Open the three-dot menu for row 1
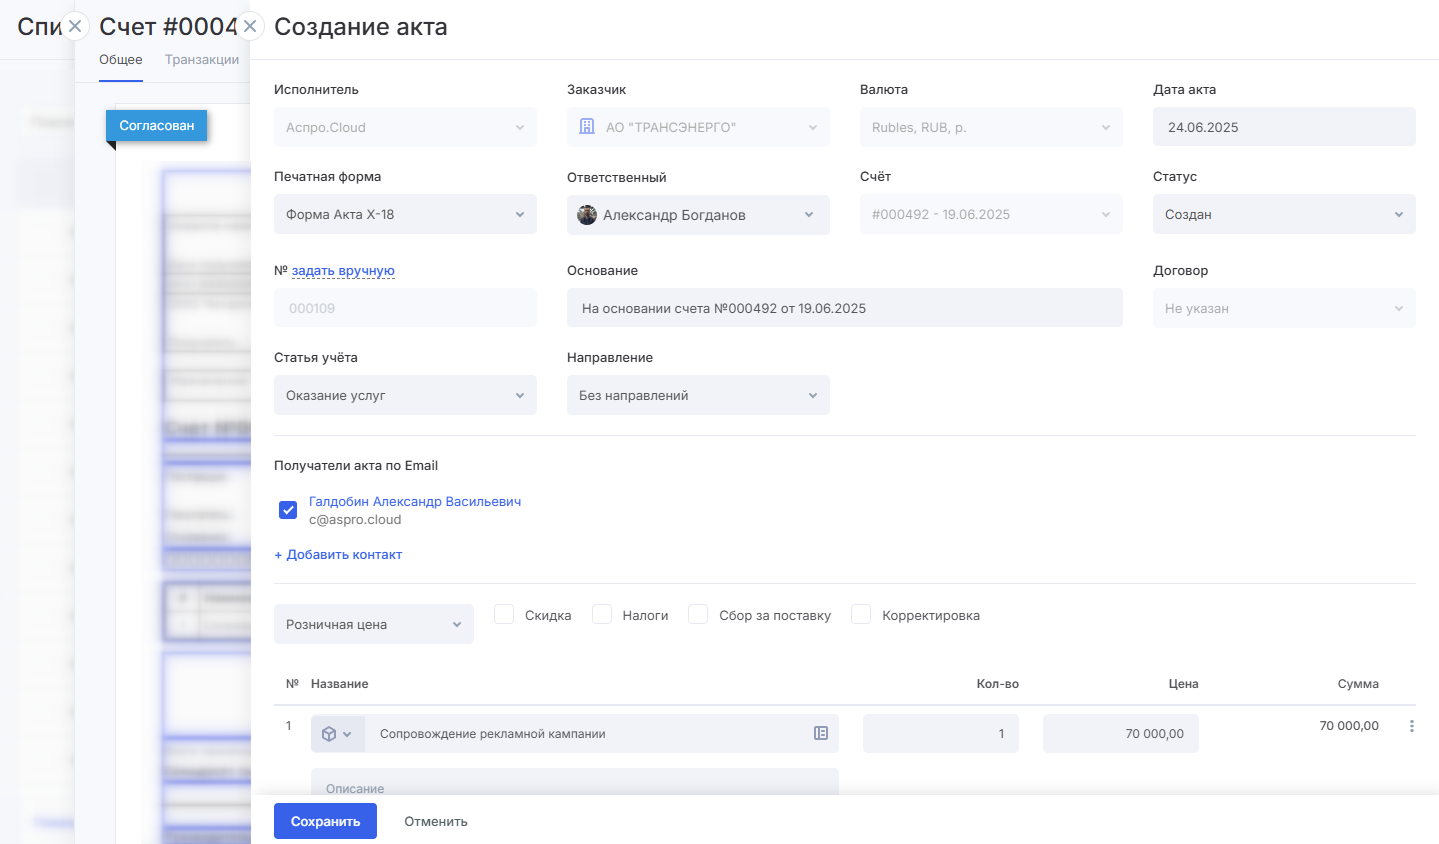This screenshot has height=844, width=1439. coord(1411,726)
